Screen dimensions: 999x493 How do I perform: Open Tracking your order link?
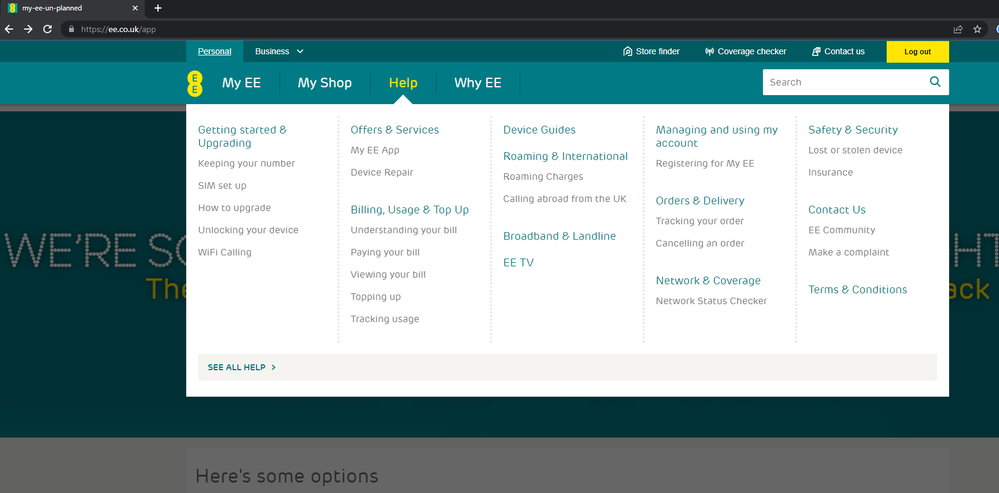click(700, 221)
